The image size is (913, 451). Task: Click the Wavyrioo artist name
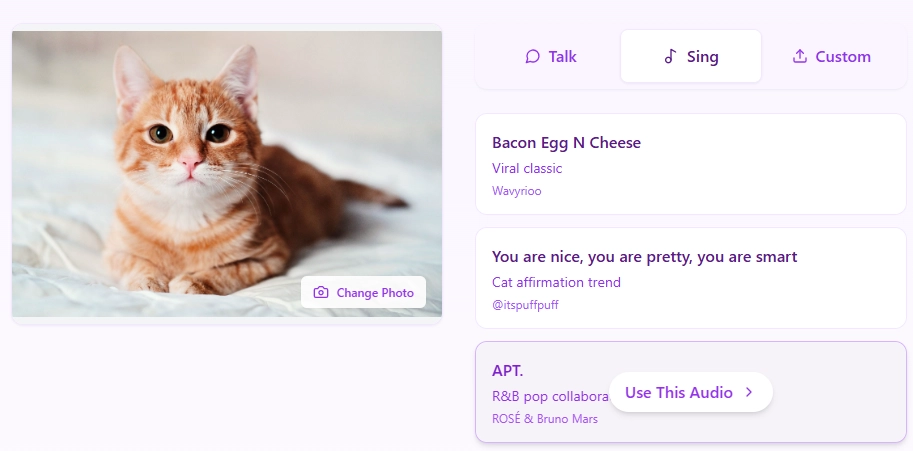517,190
